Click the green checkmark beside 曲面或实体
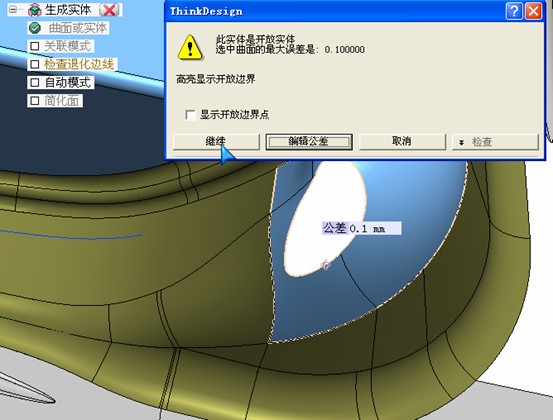The height and width of the screenshot is (420, 553). tap(35, 28)
